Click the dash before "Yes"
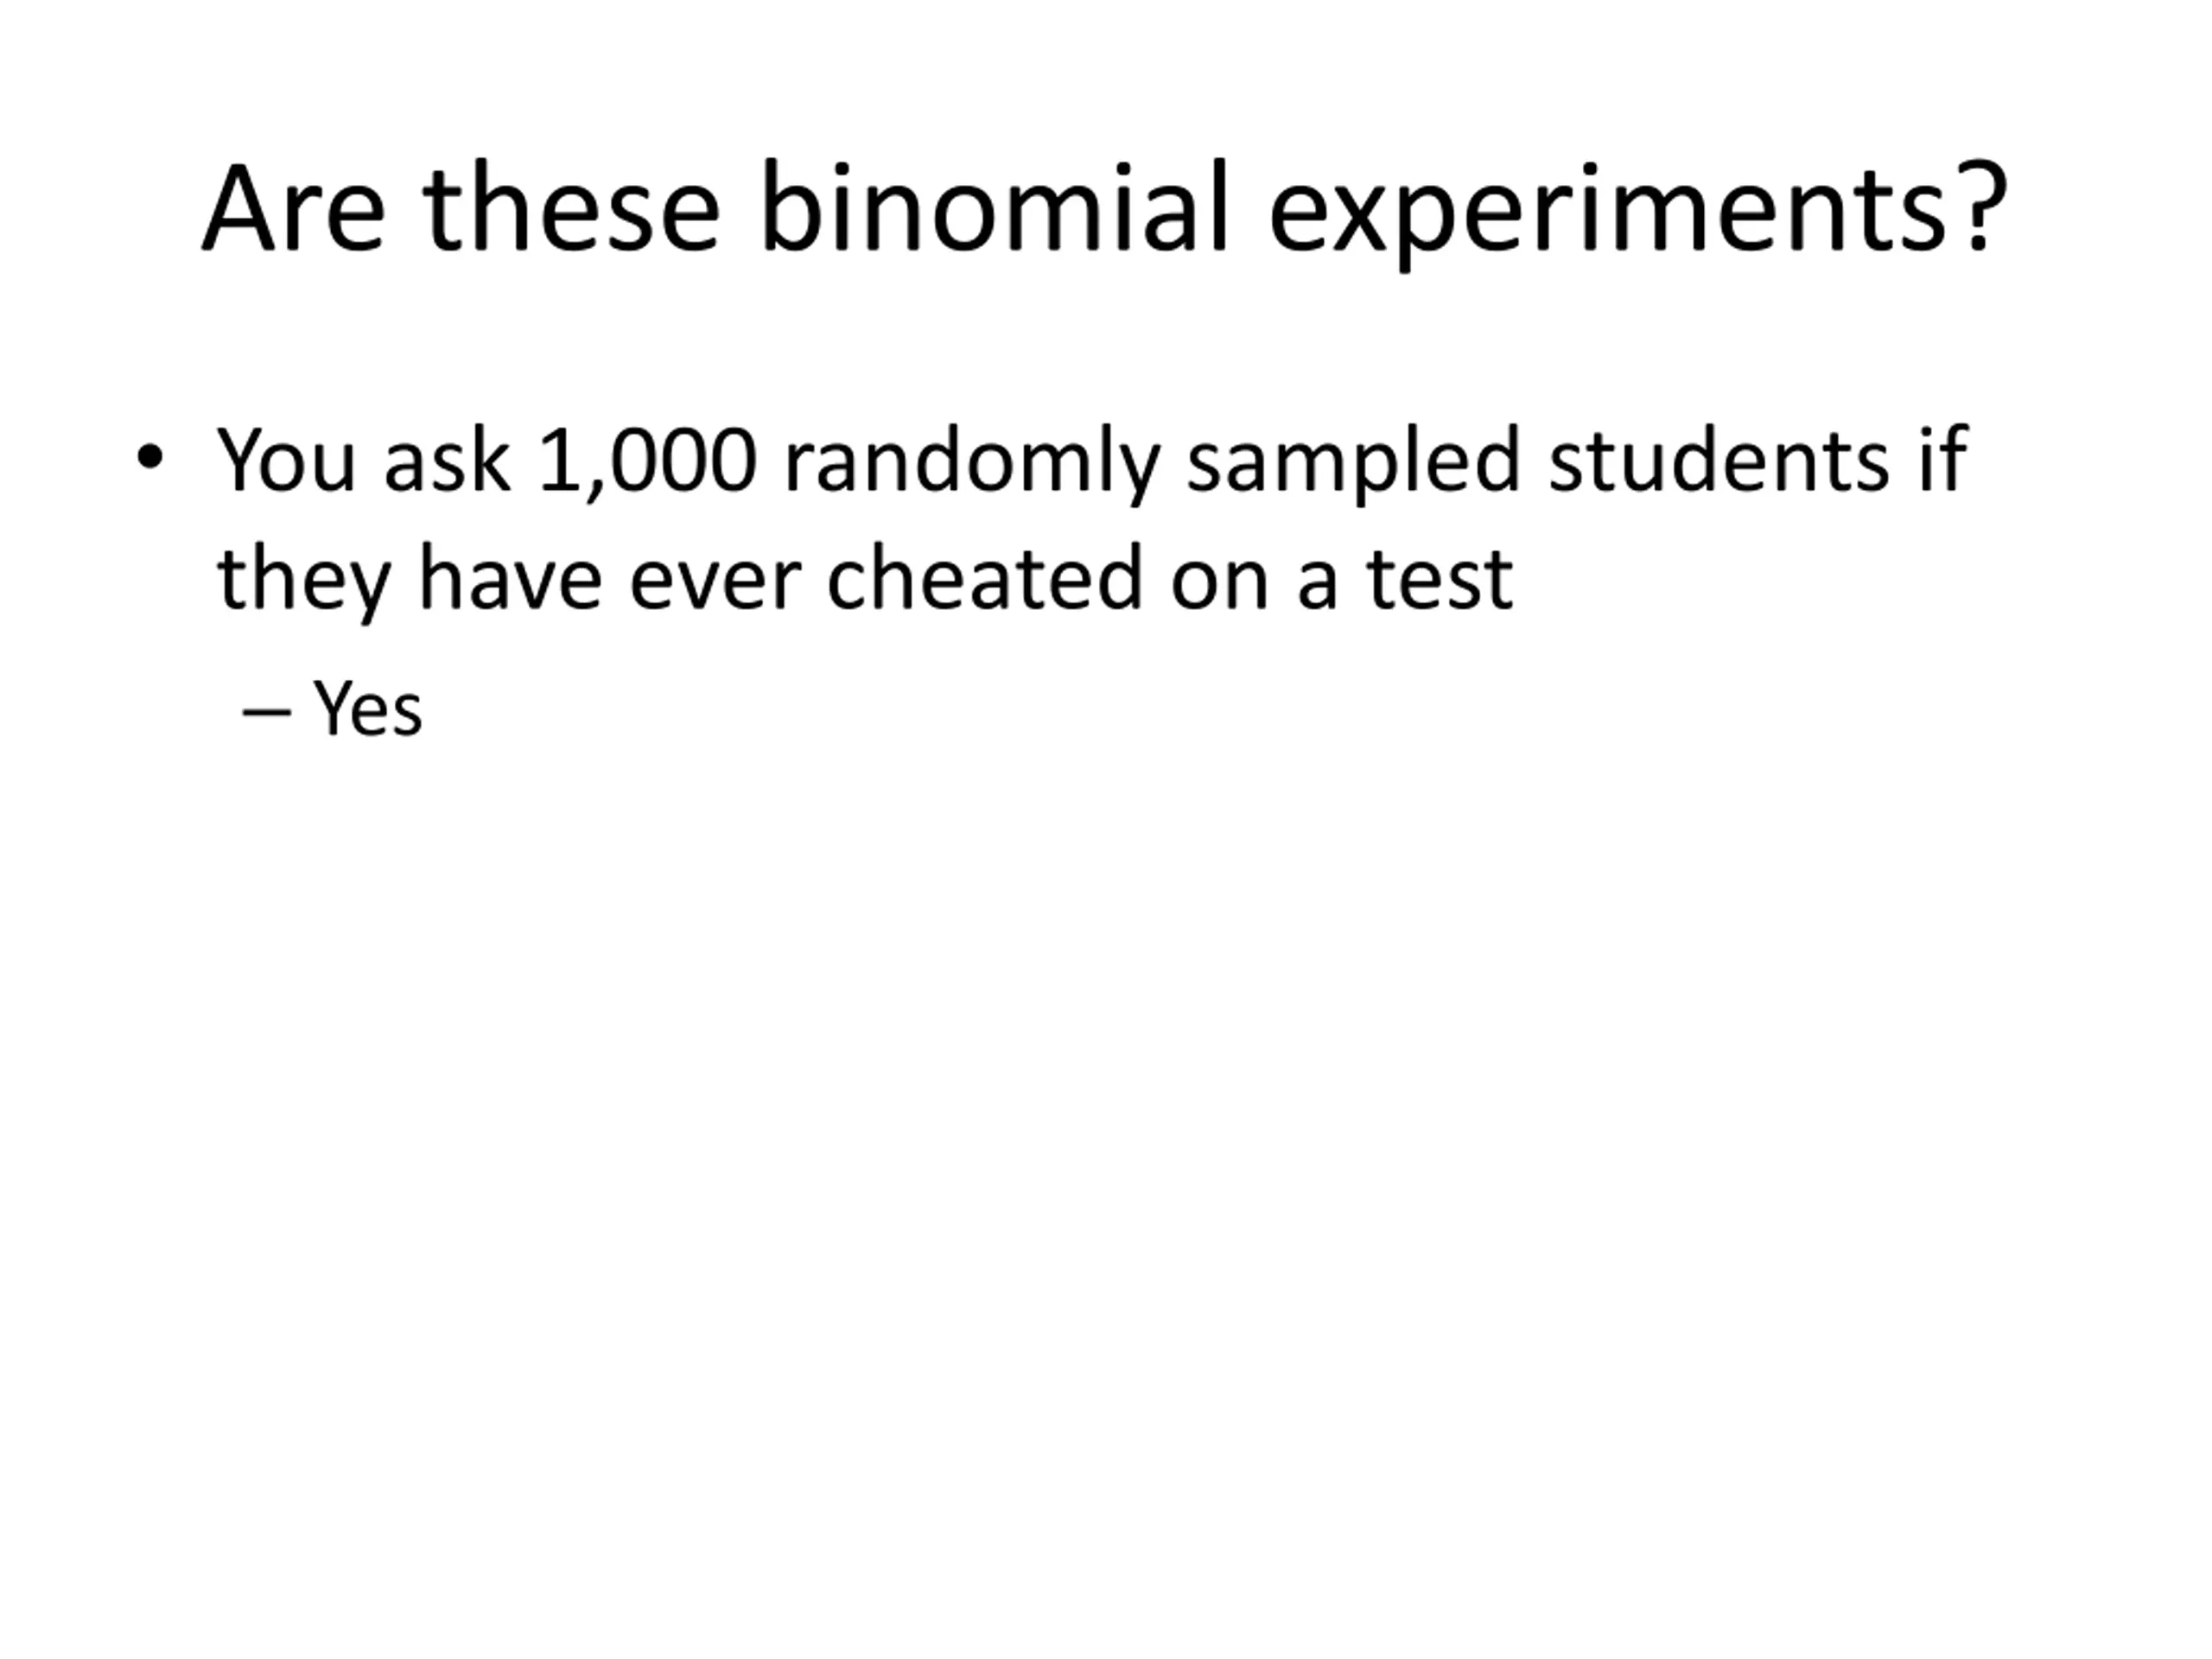This screenshot has width=2212, height=1659. point(266,712)
